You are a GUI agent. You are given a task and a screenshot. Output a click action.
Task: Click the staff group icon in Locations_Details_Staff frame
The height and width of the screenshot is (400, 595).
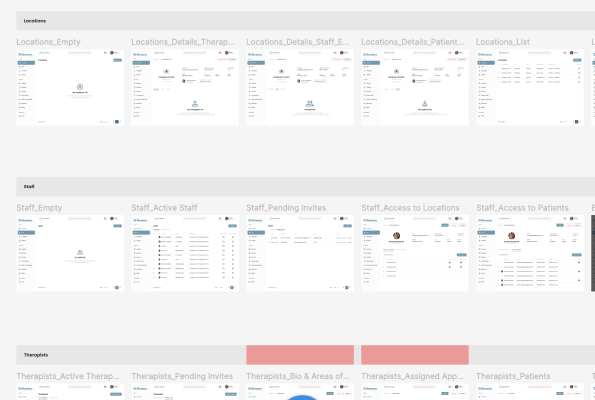(x=310, y=104)
